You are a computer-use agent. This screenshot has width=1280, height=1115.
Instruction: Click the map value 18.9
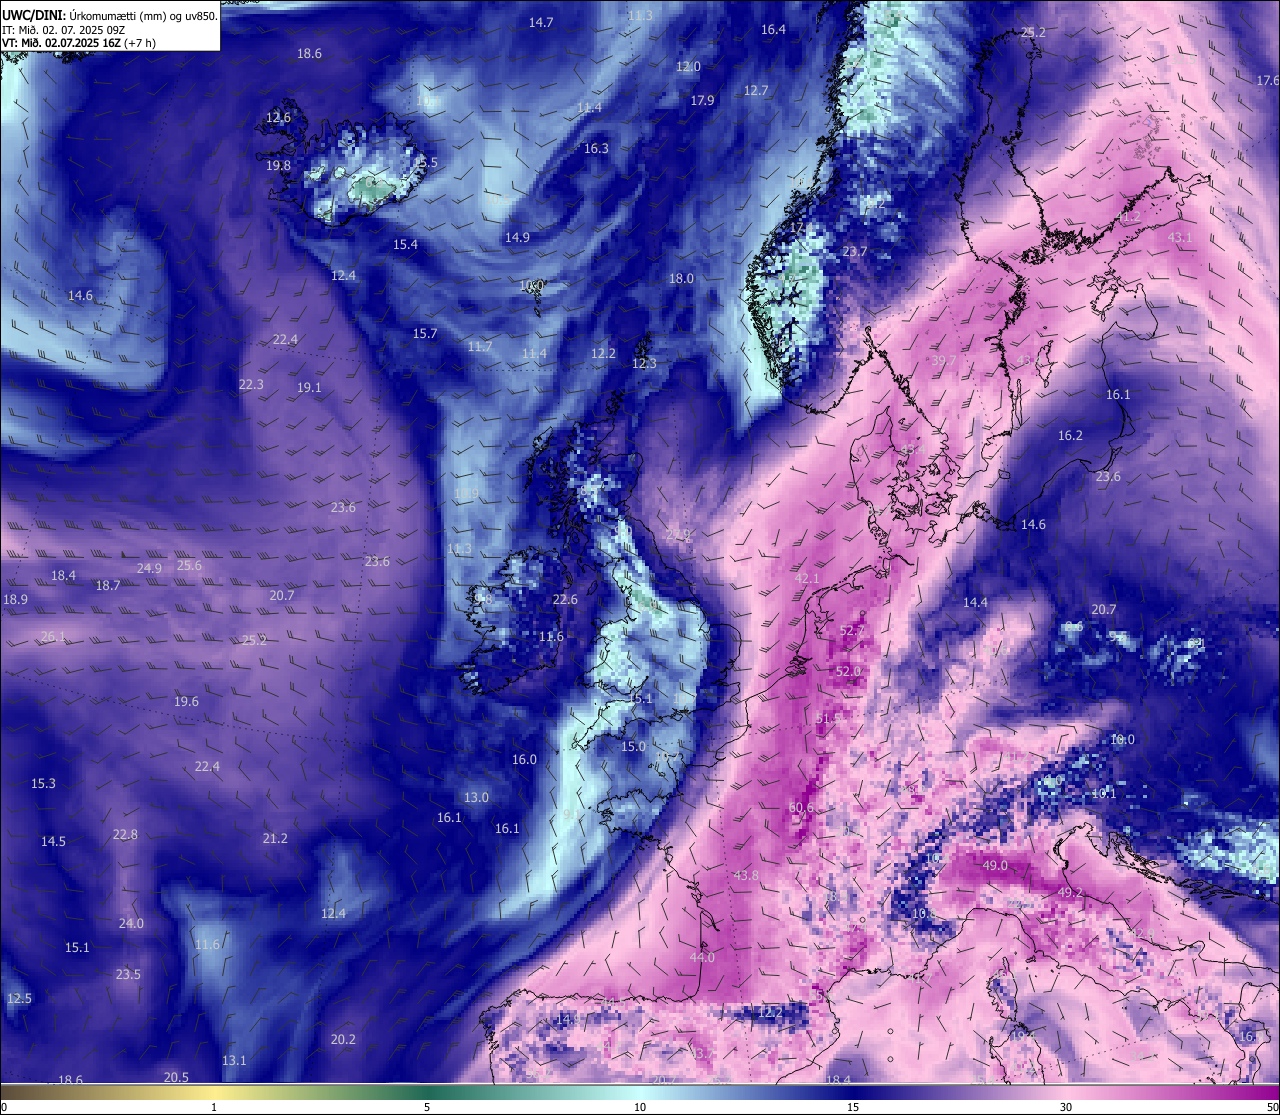[15, 600]
